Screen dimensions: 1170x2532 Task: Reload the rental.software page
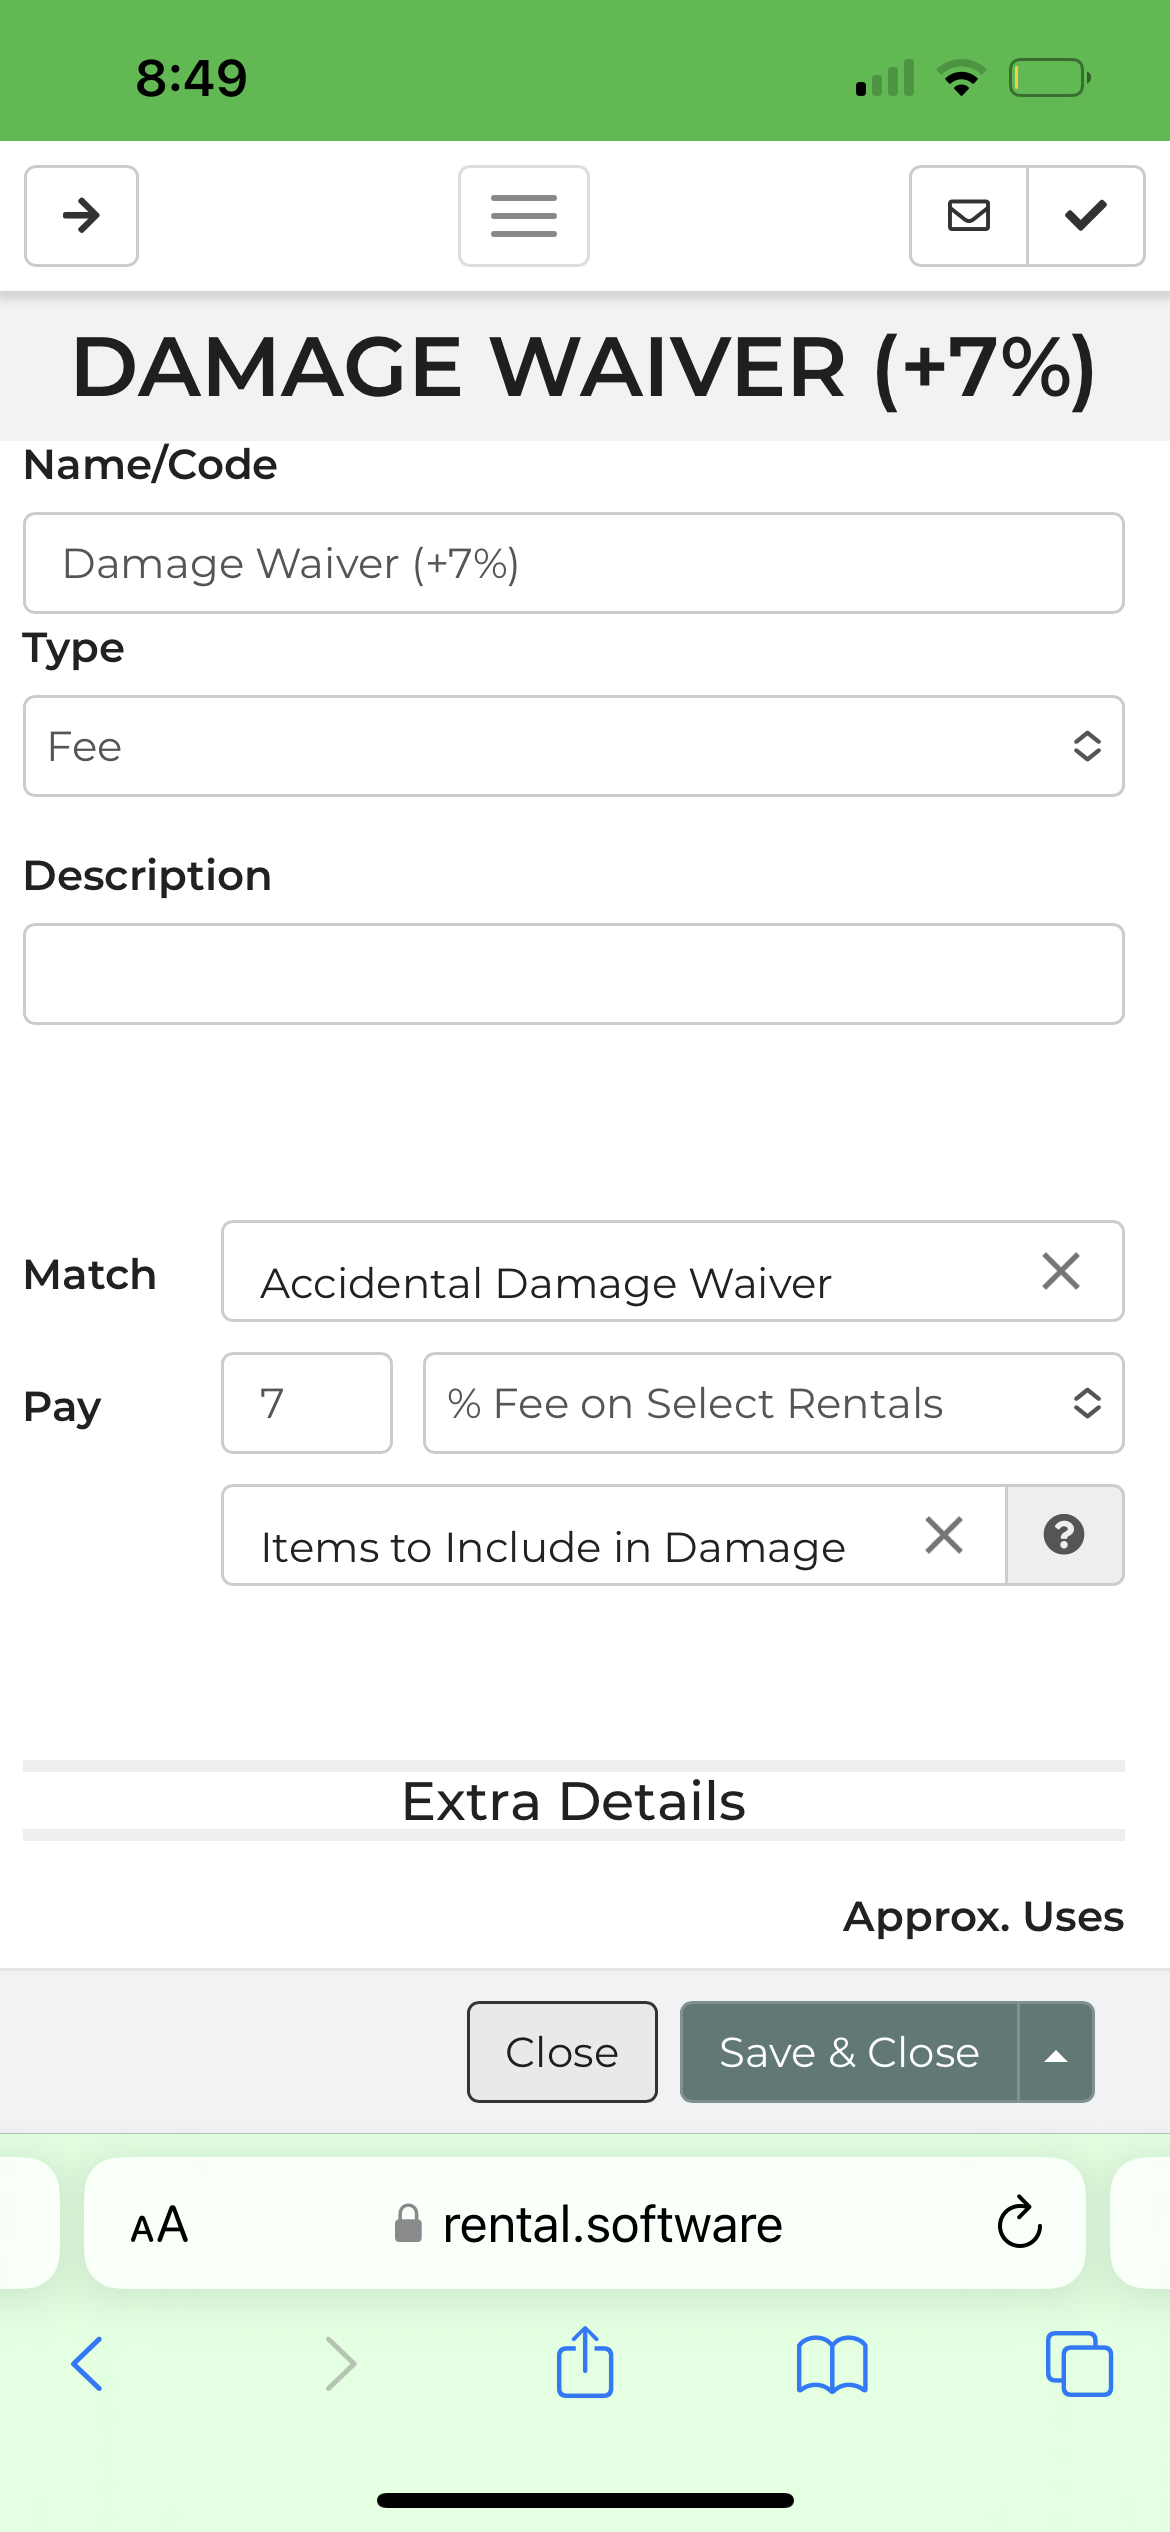(1019, 2223)
